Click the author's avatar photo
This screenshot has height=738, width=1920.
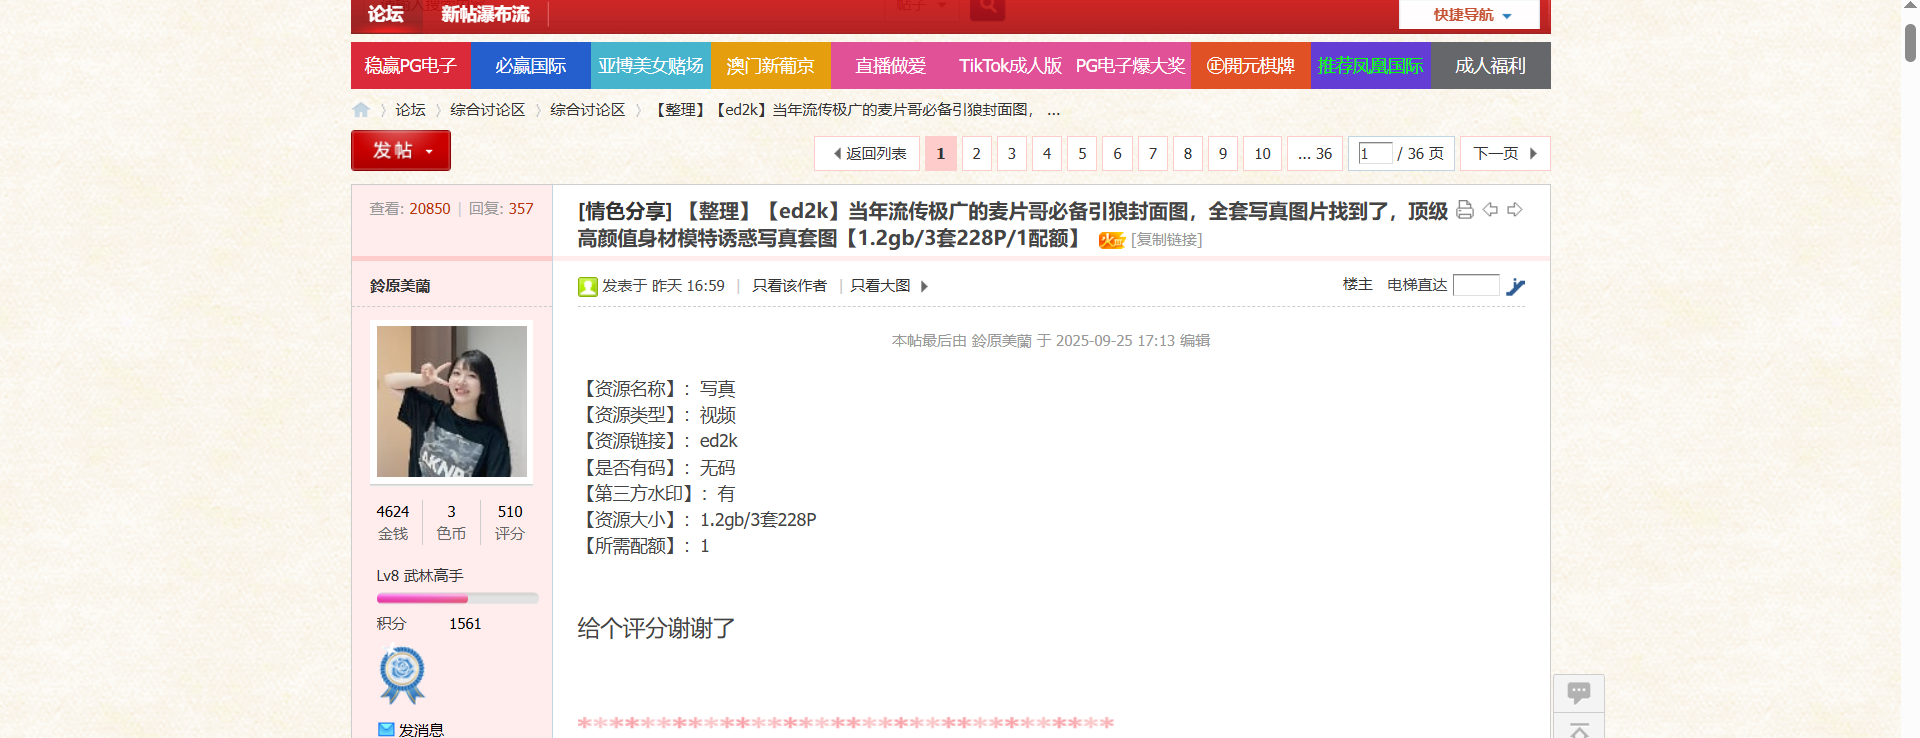(x=452, y=401)
